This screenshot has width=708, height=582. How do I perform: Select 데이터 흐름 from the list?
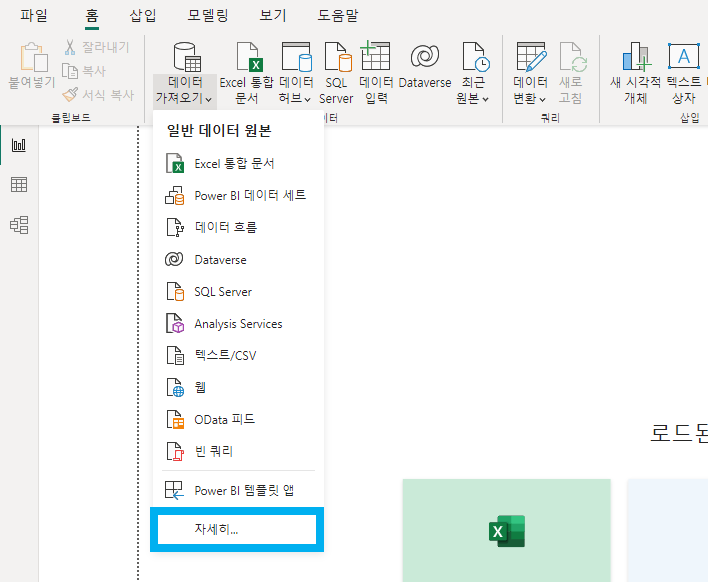[238, 227]
